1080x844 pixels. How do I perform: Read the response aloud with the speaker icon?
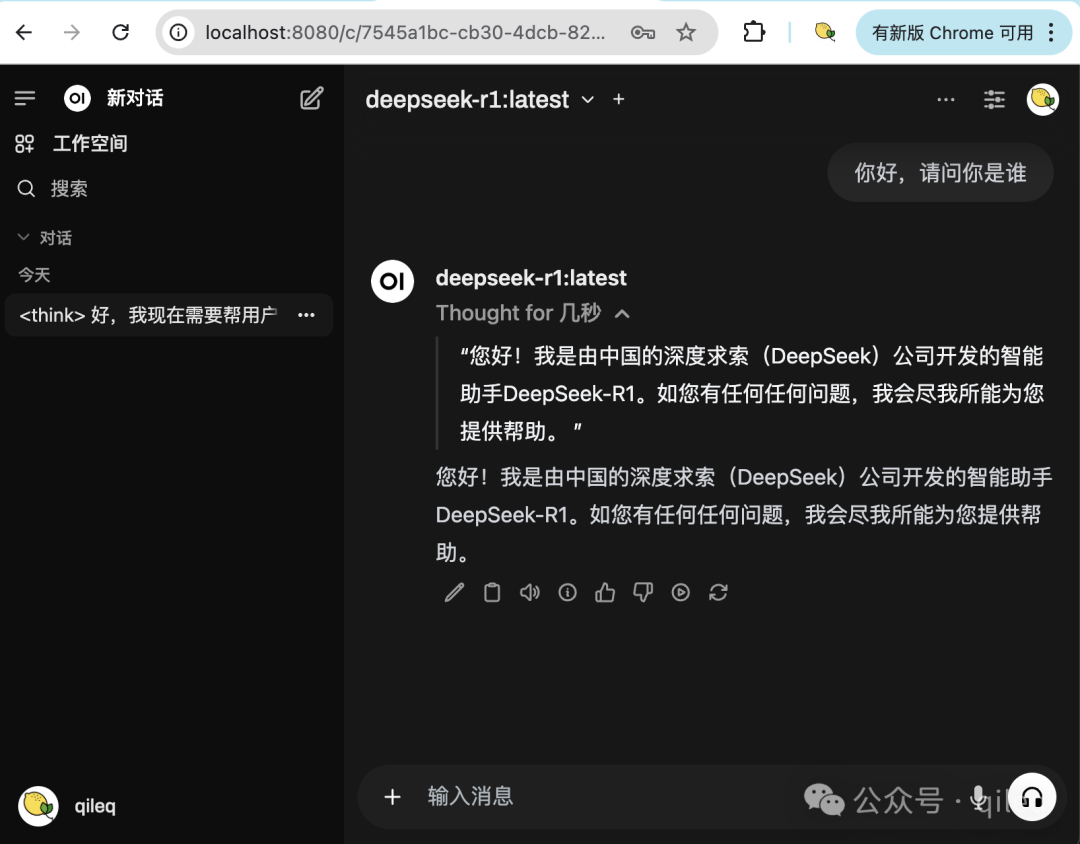point(530,593)
